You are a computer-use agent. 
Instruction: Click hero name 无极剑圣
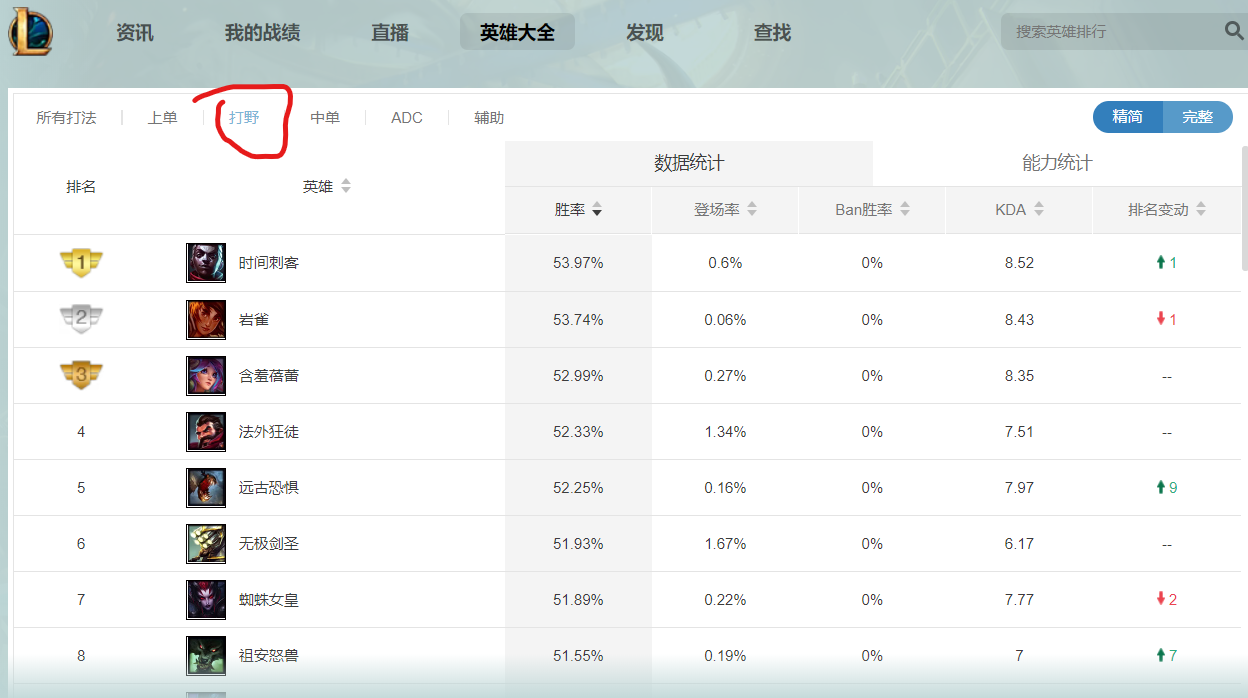pyautogui.click(x=269, y=544)
